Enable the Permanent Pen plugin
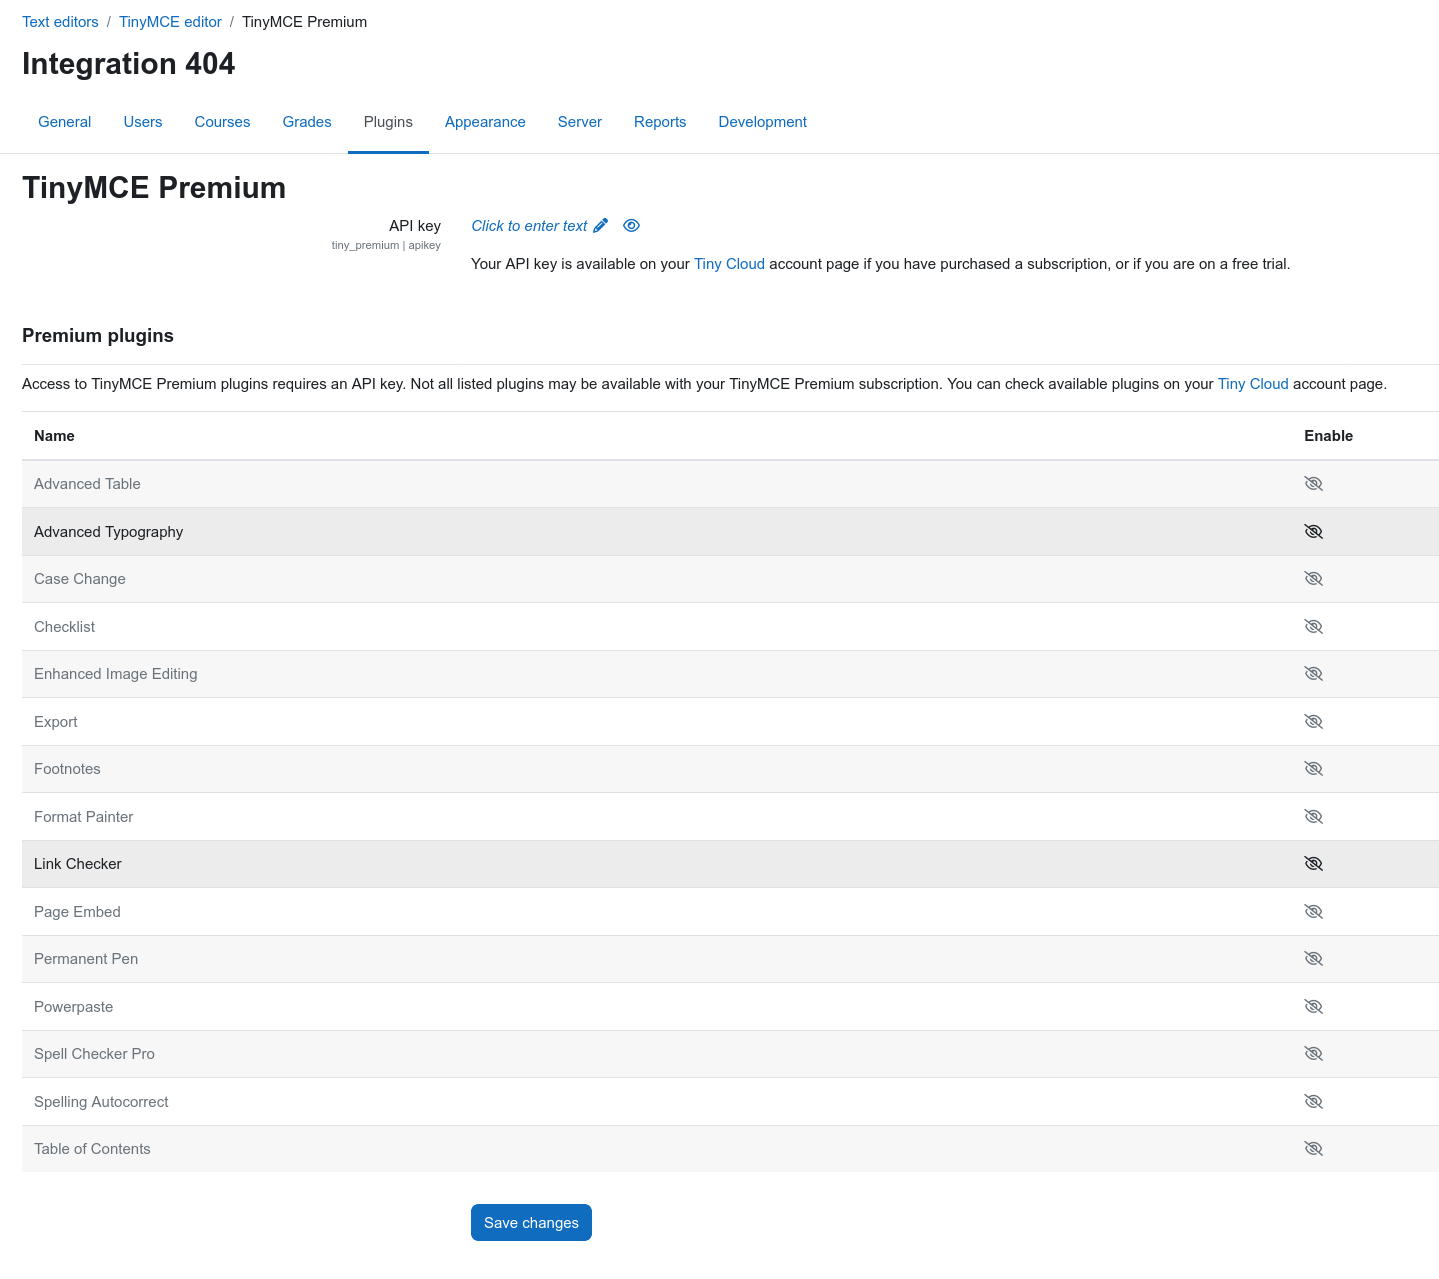1439x1279 pixels. click(1314, 959)
